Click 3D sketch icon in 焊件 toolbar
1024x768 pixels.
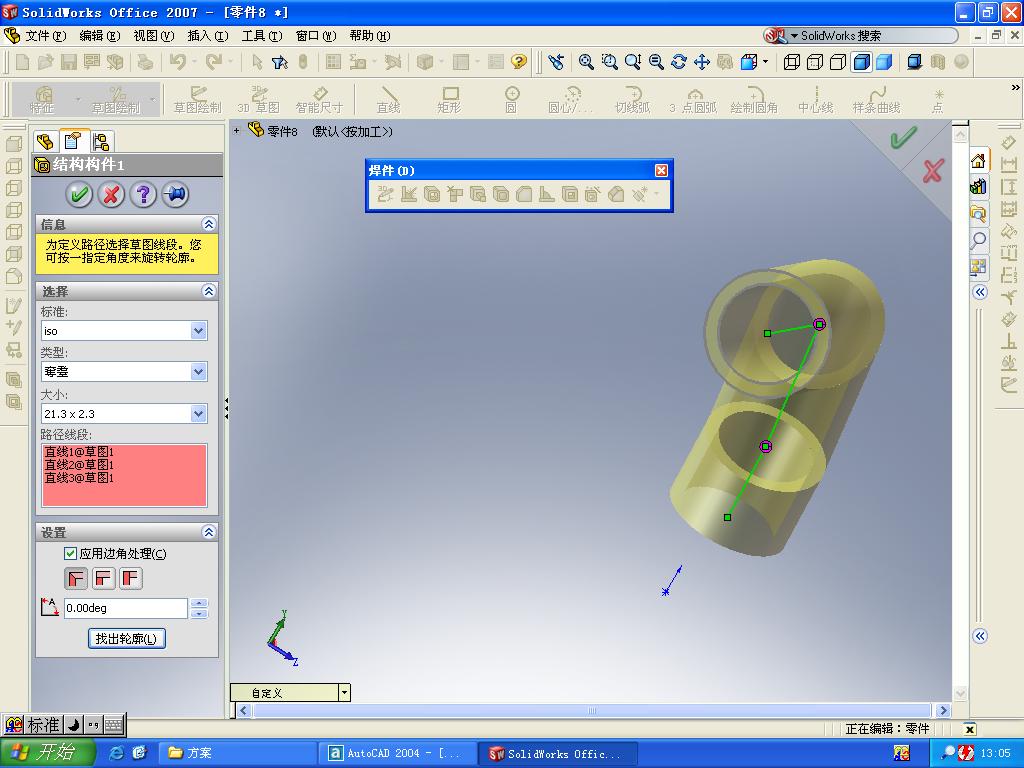(x=385, y=194)
